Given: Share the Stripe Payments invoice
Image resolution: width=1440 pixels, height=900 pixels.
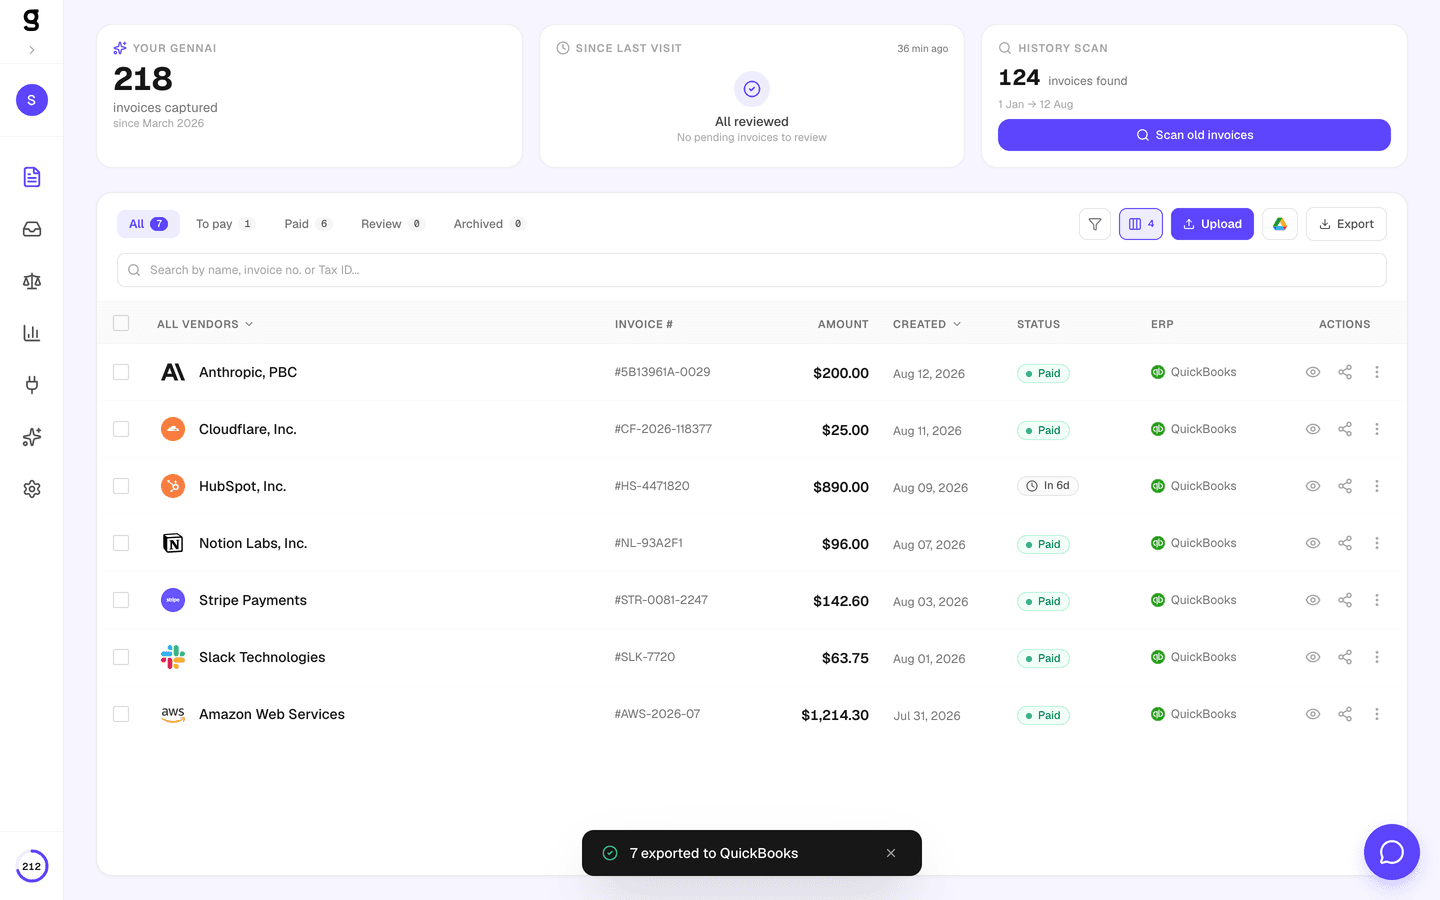Looking at the screenshot, I should (1345, 600).
